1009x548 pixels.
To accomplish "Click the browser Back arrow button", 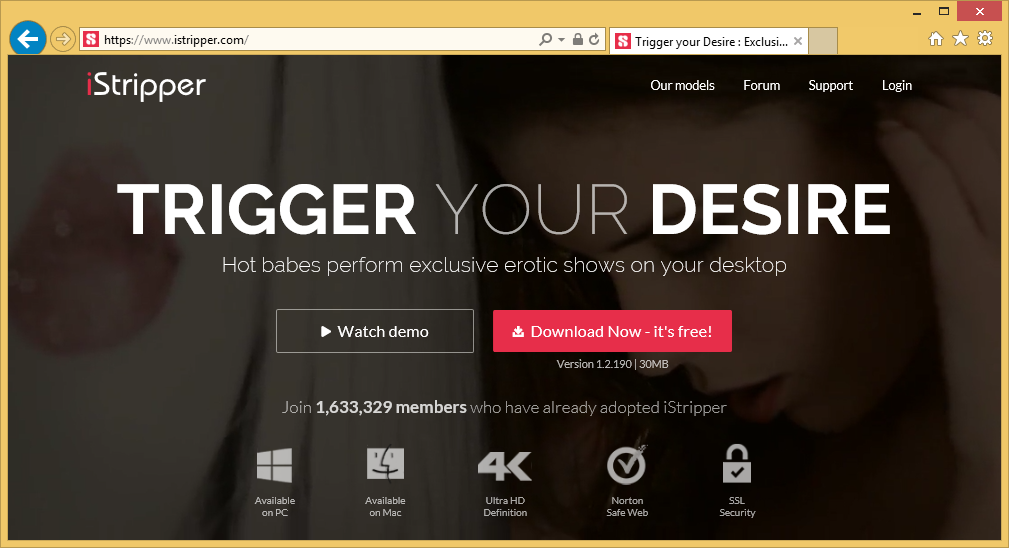I will [26, 39].
